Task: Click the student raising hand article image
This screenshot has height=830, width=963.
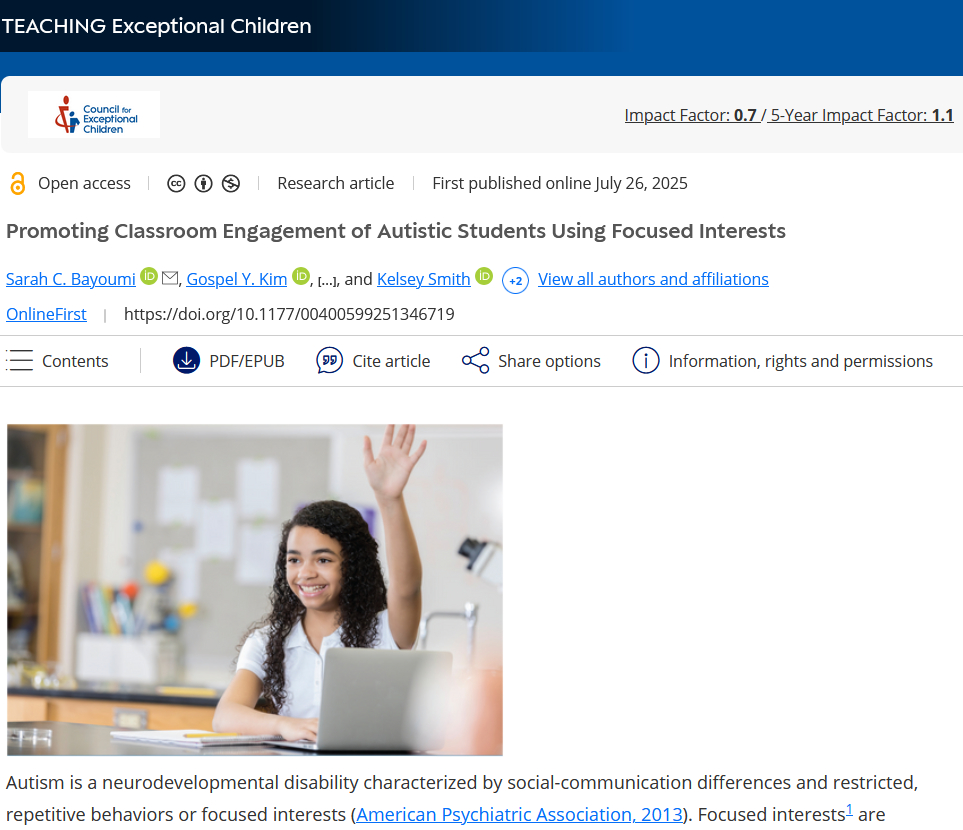Action: pyautogui.click(x=255, y=589)
